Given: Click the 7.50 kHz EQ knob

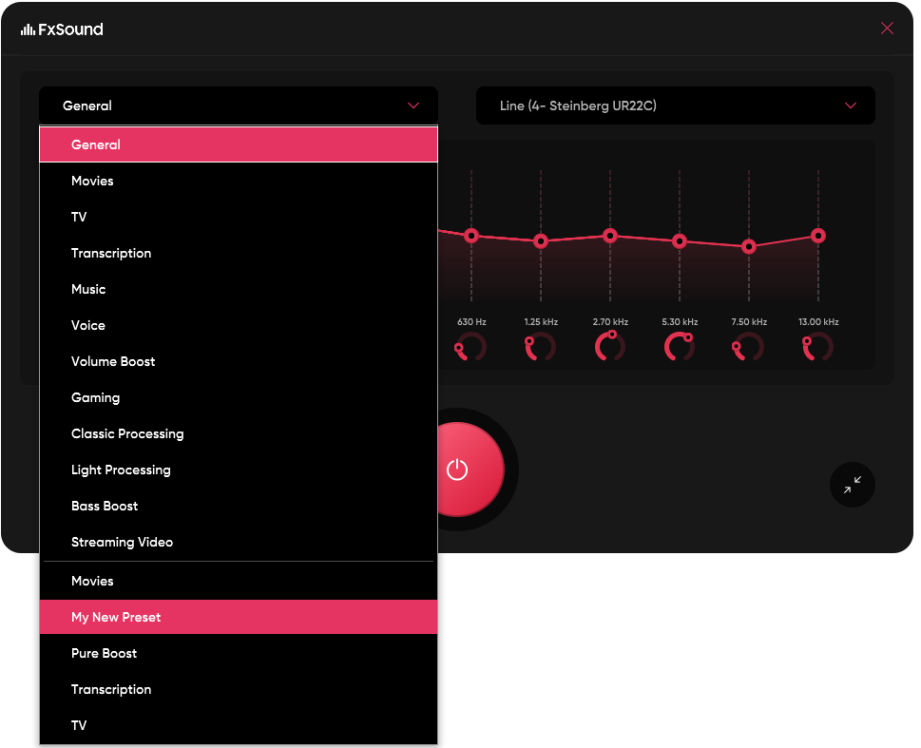Looking at the screenshot, I should click(x=748, y=345).
